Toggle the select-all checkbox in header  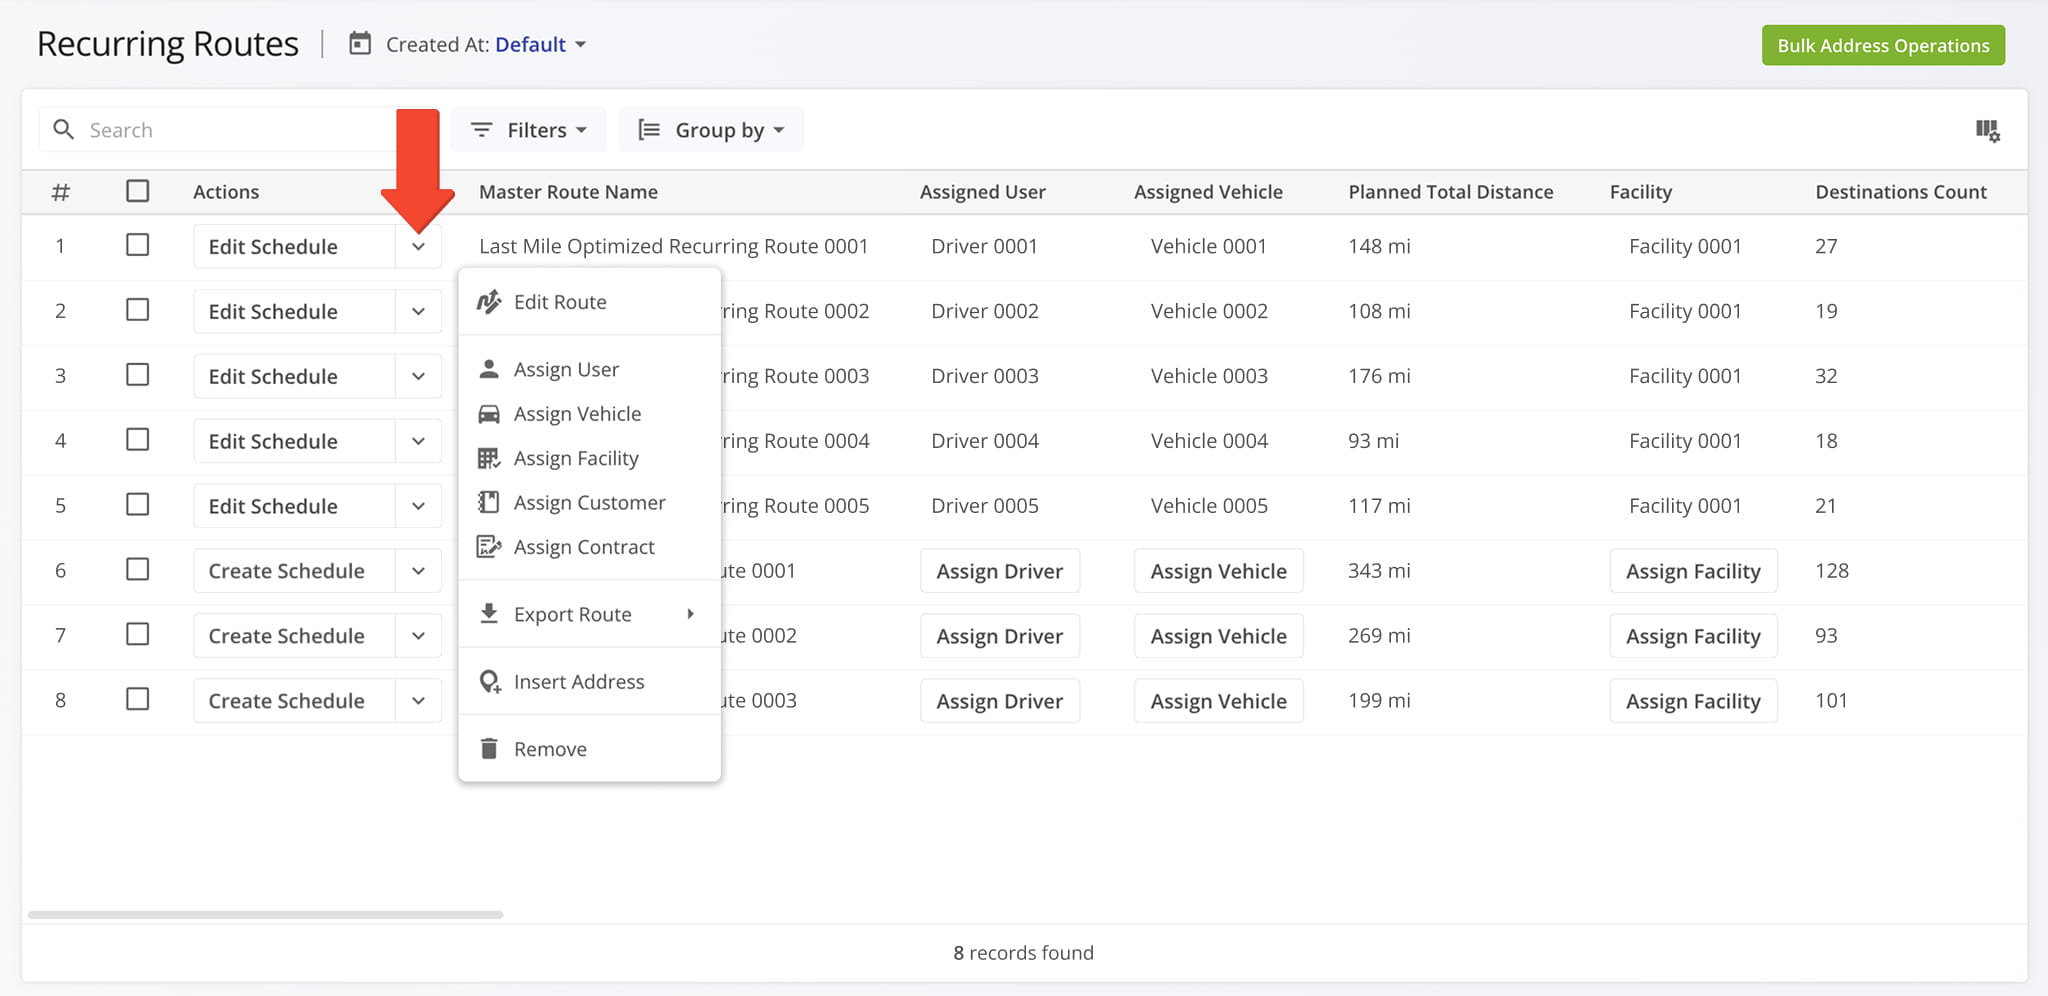[x=138, y=190]
